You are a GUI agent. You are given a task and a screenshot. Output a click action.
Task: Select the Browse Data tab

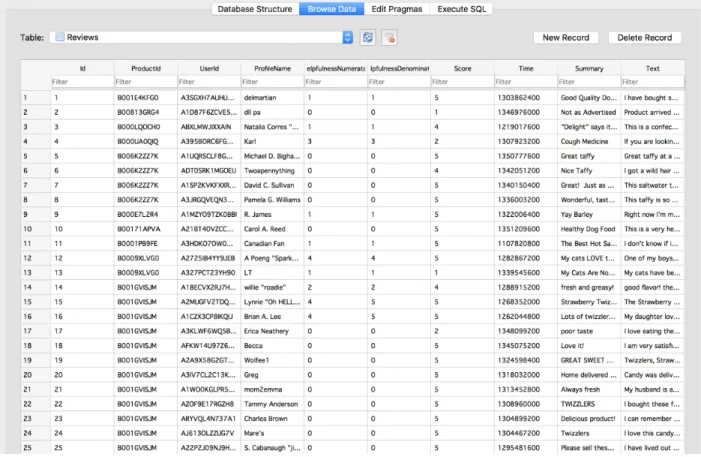pyautogui.click(x=332, y=9)
